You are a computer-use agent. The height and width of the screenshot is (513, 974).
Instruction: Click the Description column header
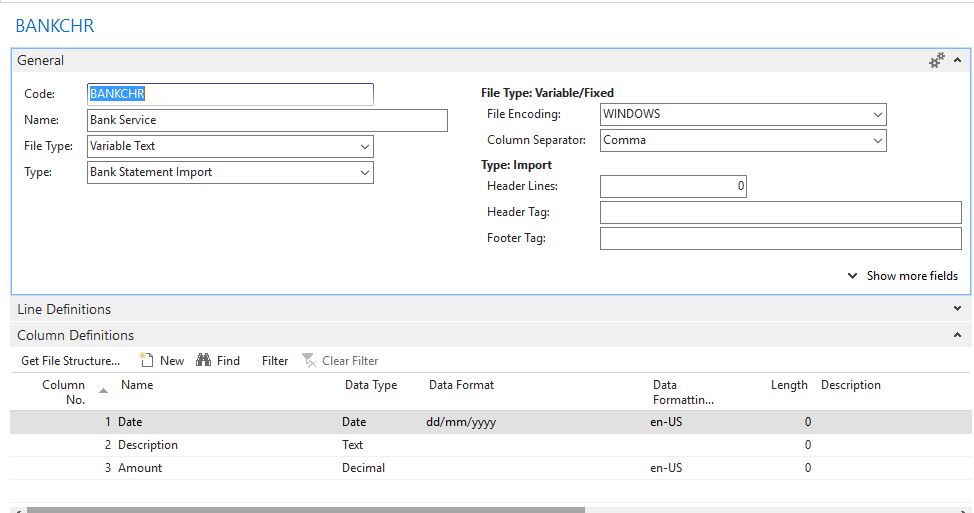point(850,385)
